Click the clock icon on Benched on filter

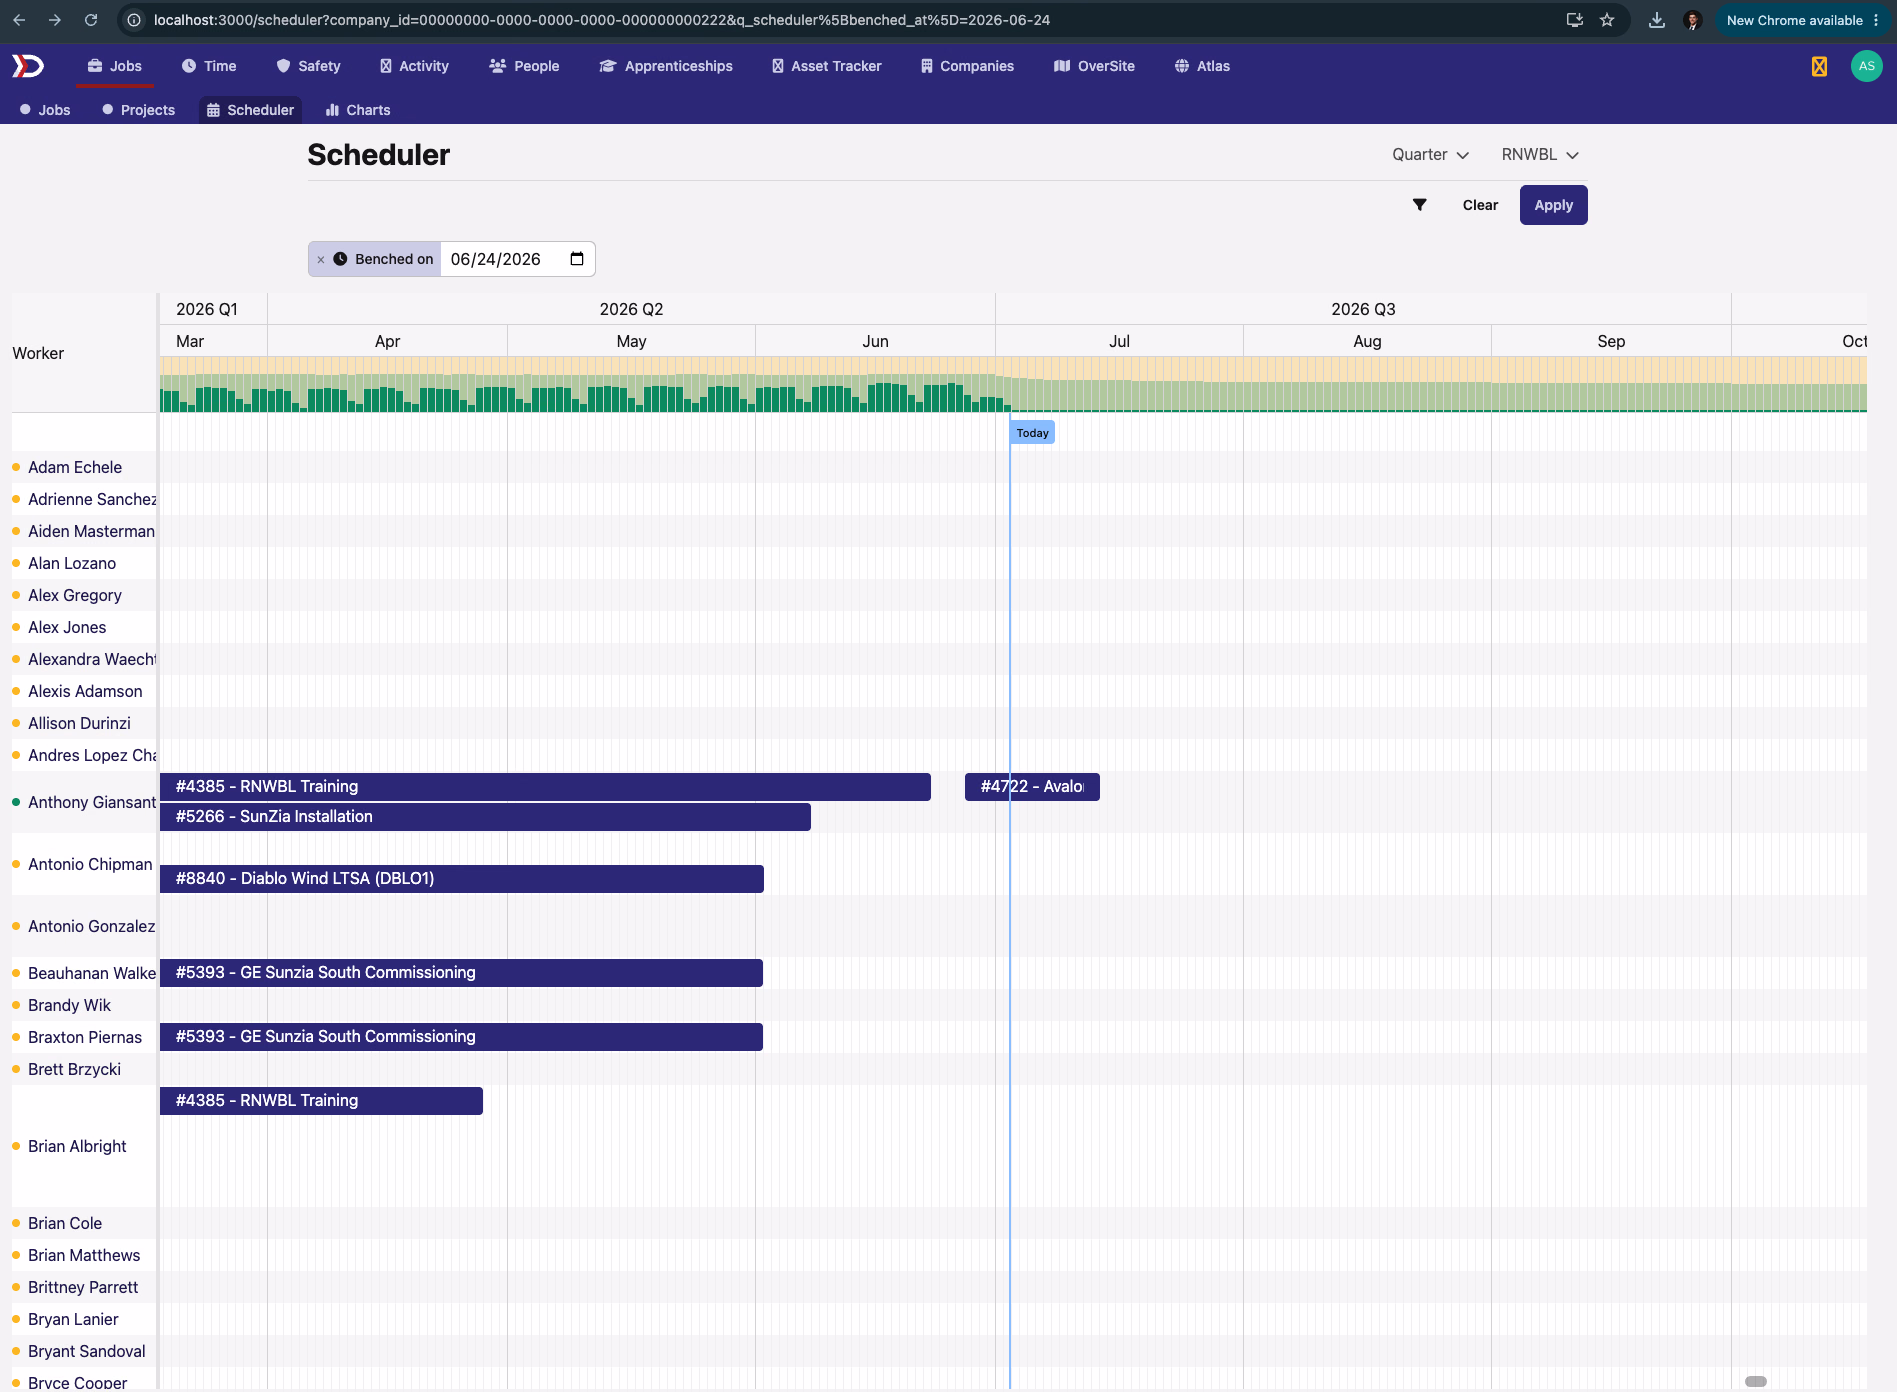pos(340,259)
